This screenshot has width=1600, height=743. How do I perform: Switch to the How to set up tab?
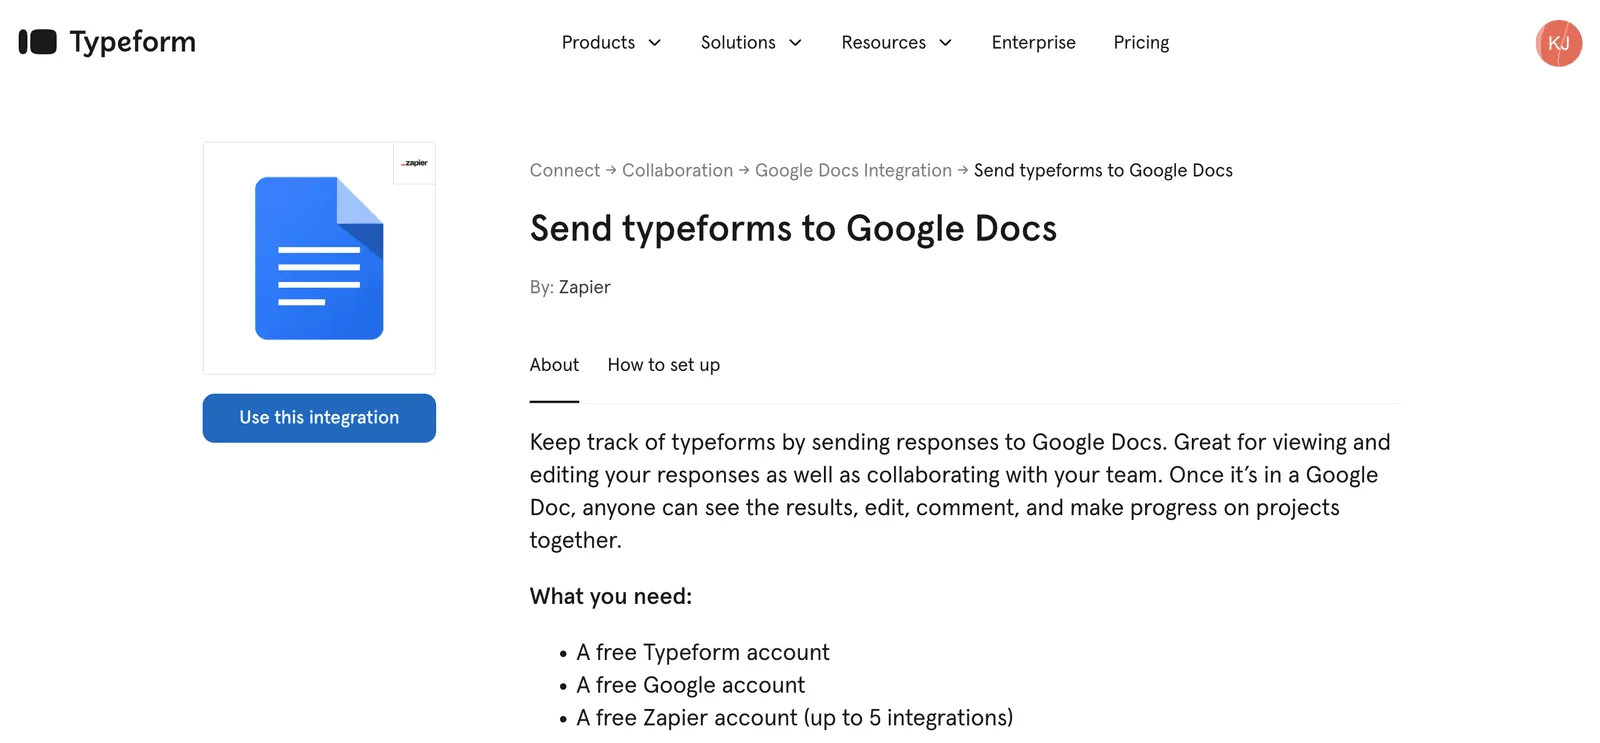click(x=663, y=365)
